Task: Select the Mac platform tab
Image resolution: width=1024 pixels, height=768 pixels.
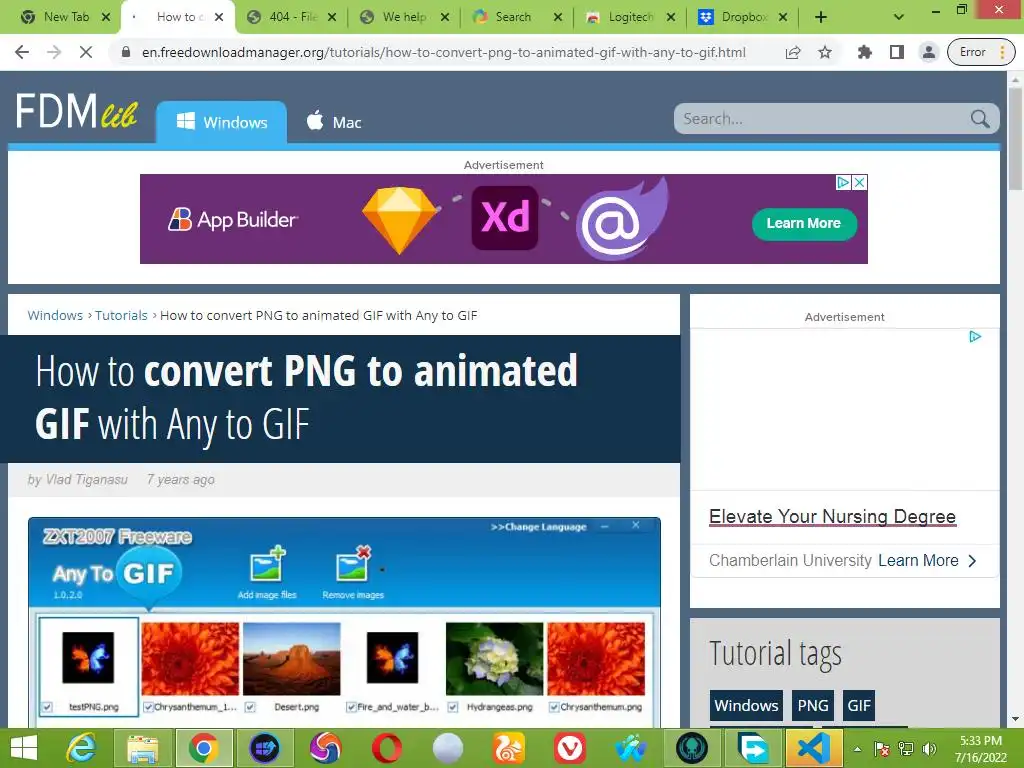Action: tap(334, 122)
